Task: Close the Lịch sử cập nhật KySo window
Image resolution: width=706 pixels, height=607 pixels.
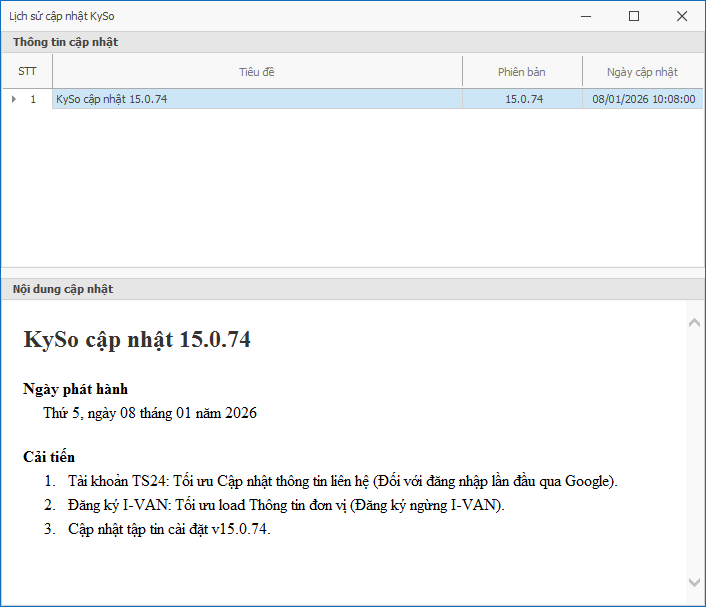Action: [x=682, y=16]
